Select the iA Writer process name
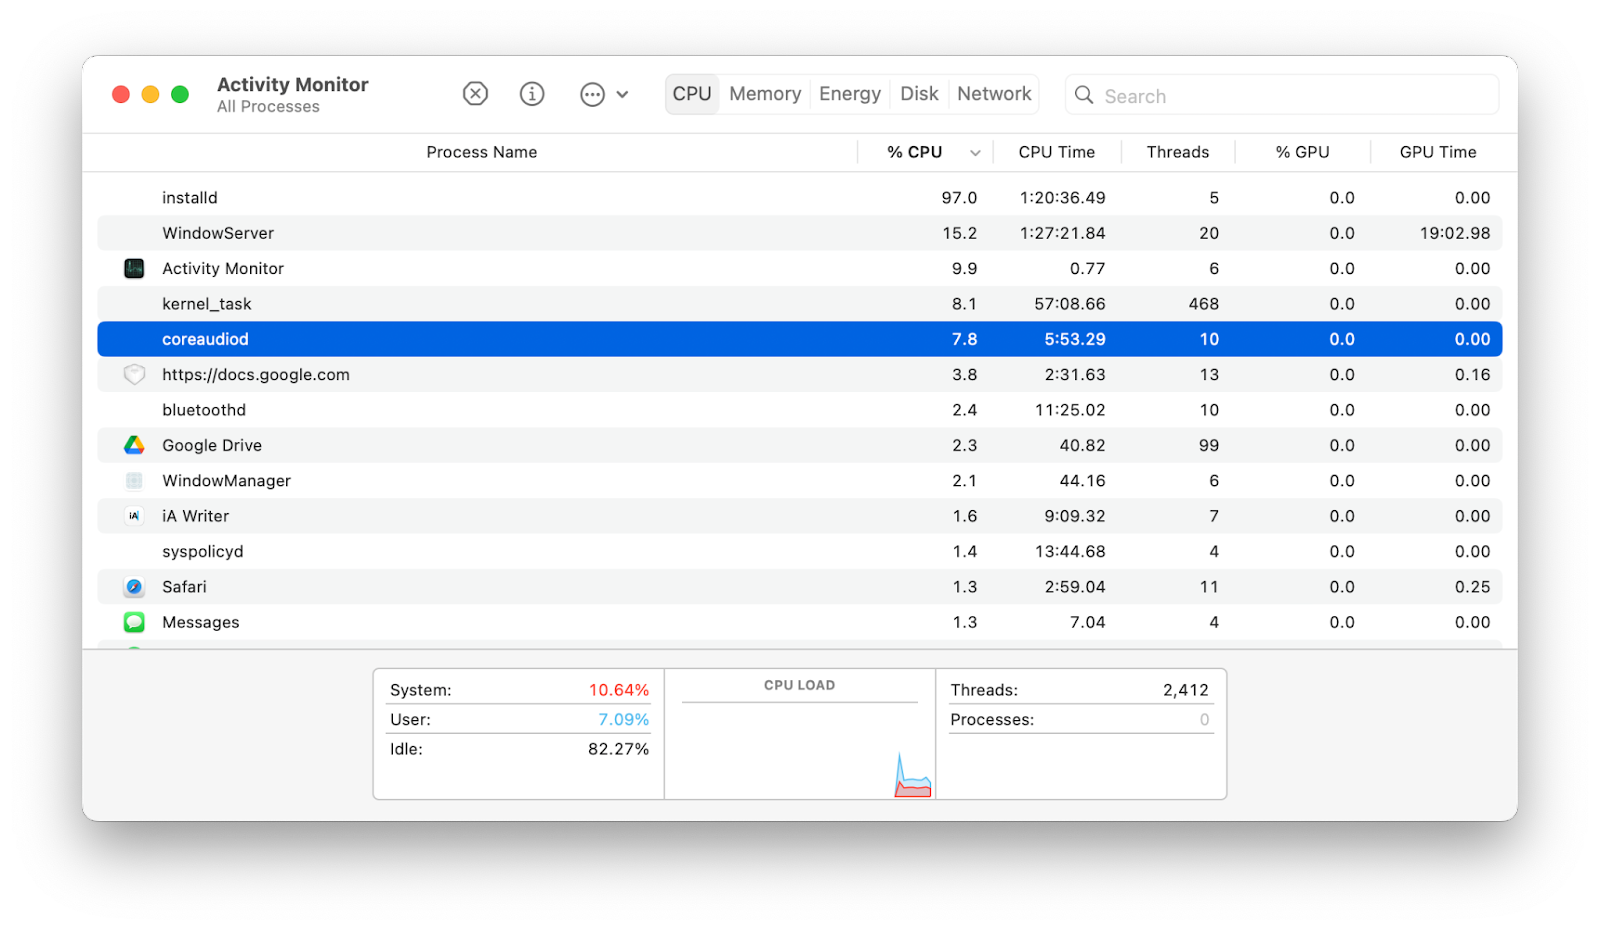Image resolution: width=1600 pixels, height=930 pixels. coord(196,516)
